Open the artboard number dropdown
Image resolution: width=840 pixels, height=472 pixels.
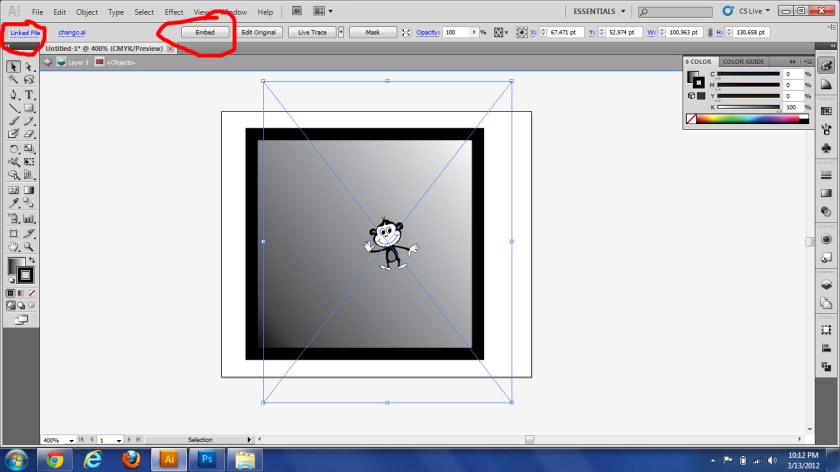coord(118,440)
